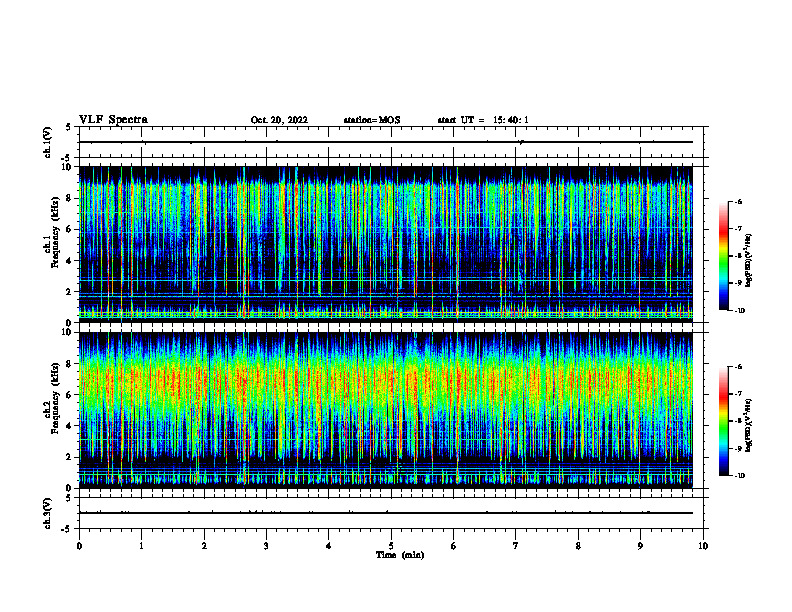Click the ch.1 spectrogram plot area
This screenshot has width=792, height=612.
tap(385, 244)
